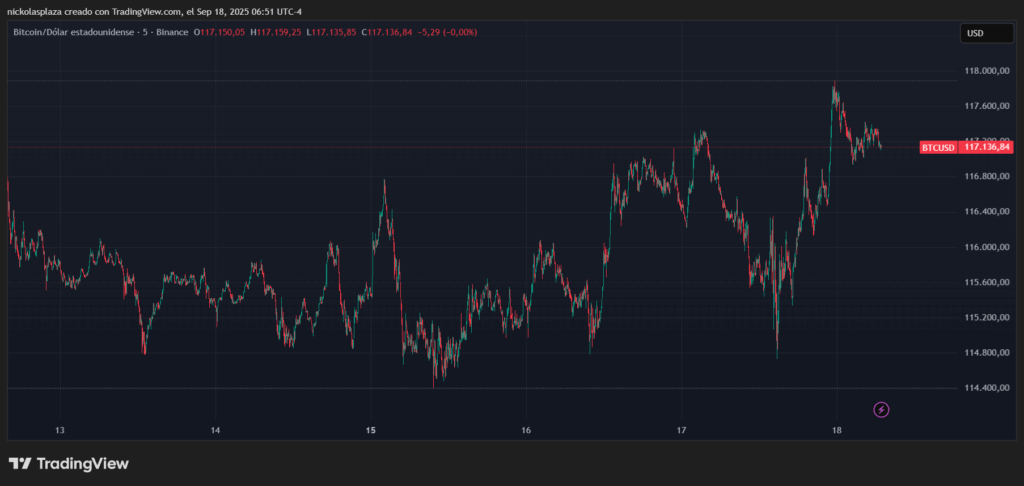
Task: Click the current price label 117.136,84 on axis
Action: point(987,147)
